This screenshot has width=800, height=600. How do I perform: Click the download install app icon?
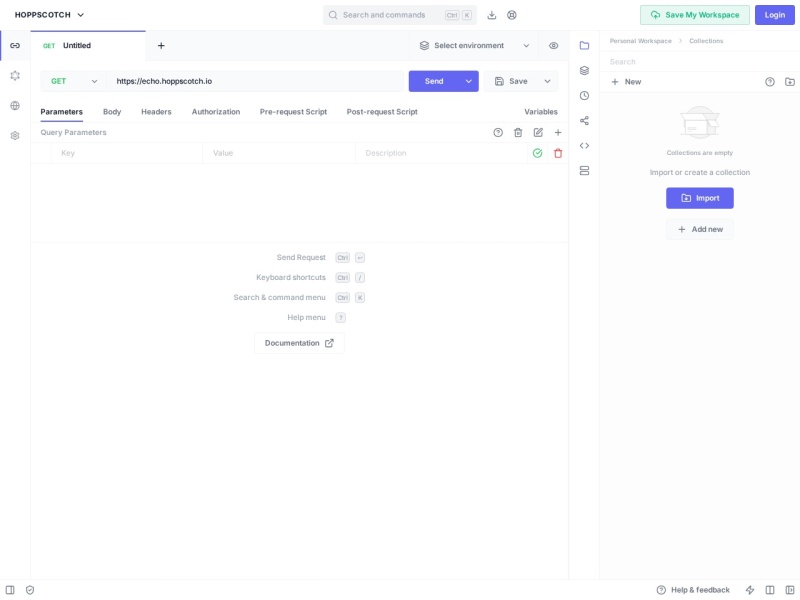click(491, 15)
